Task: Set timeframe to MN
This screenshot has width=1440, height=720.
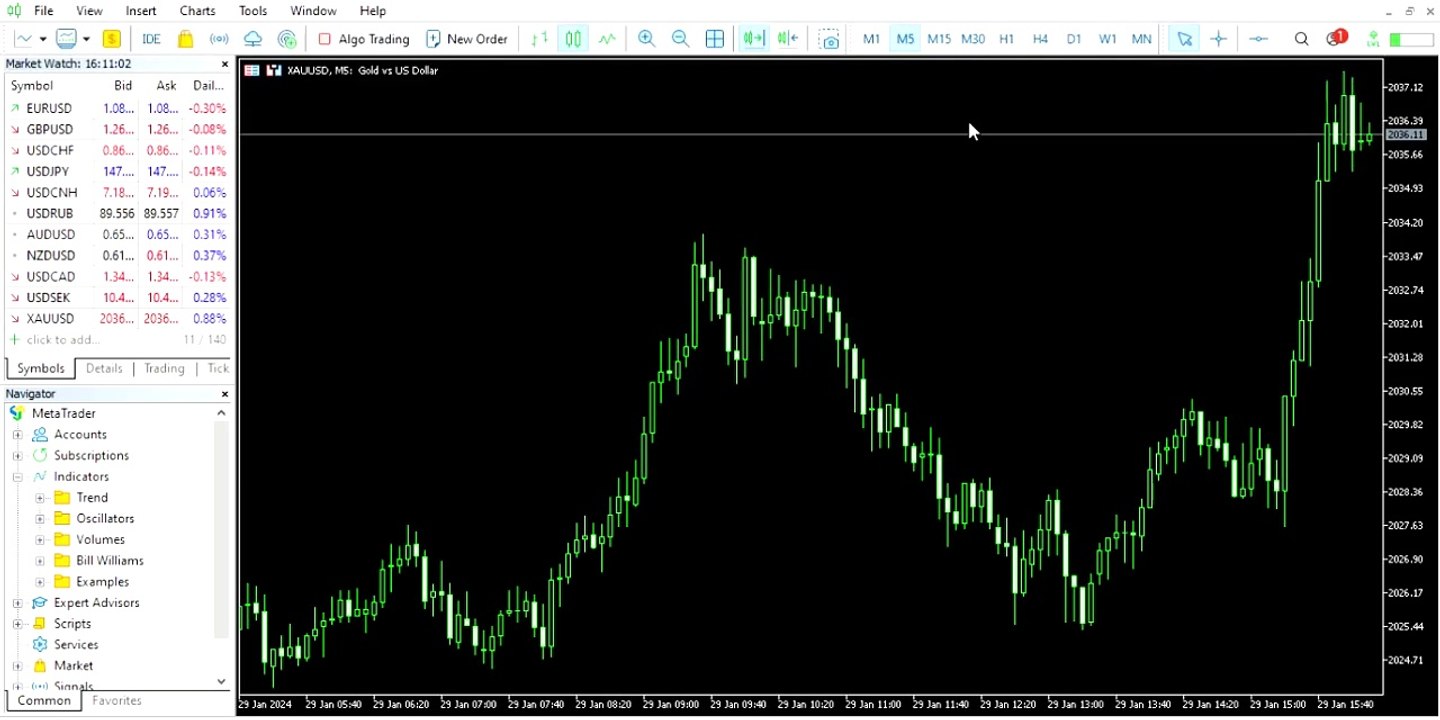Action: pyautogui.click(x=1141, y=39)
